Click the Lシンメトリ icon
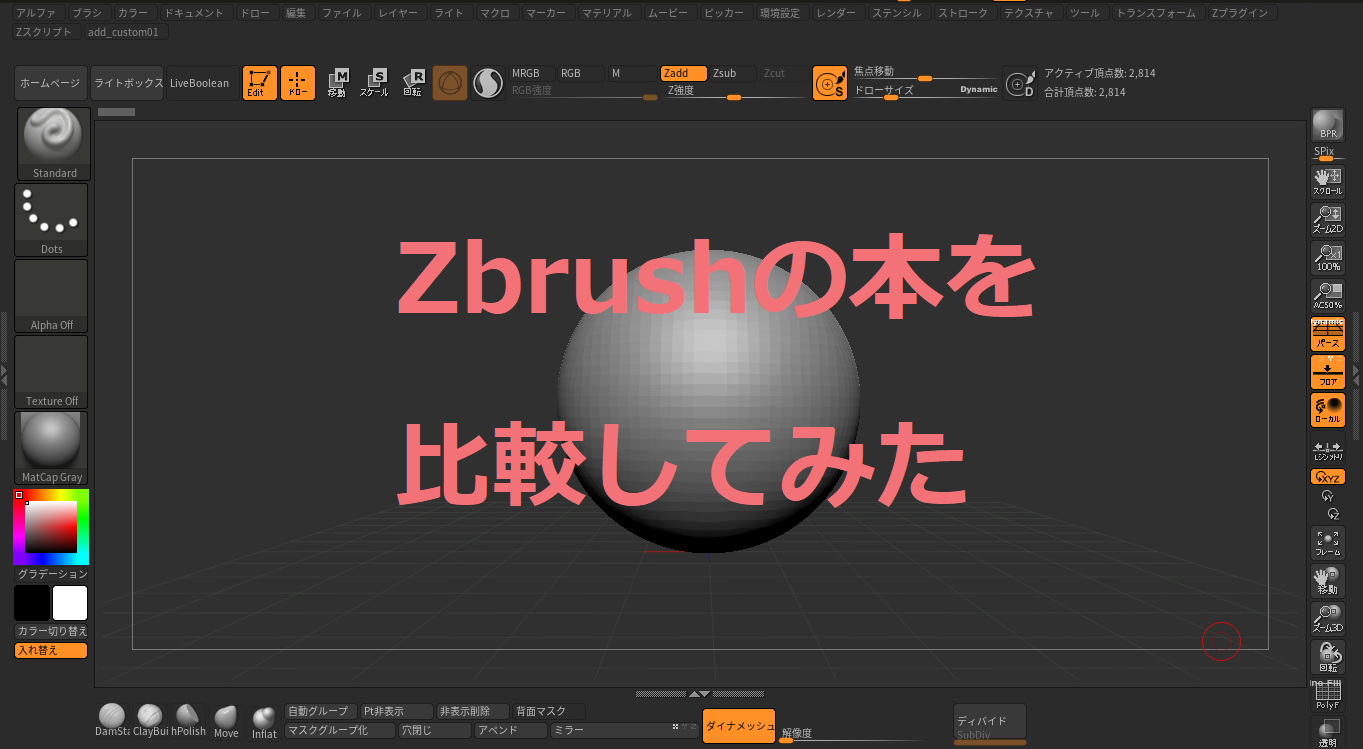Screen dimensions: 1363x749 point(1328,450)
